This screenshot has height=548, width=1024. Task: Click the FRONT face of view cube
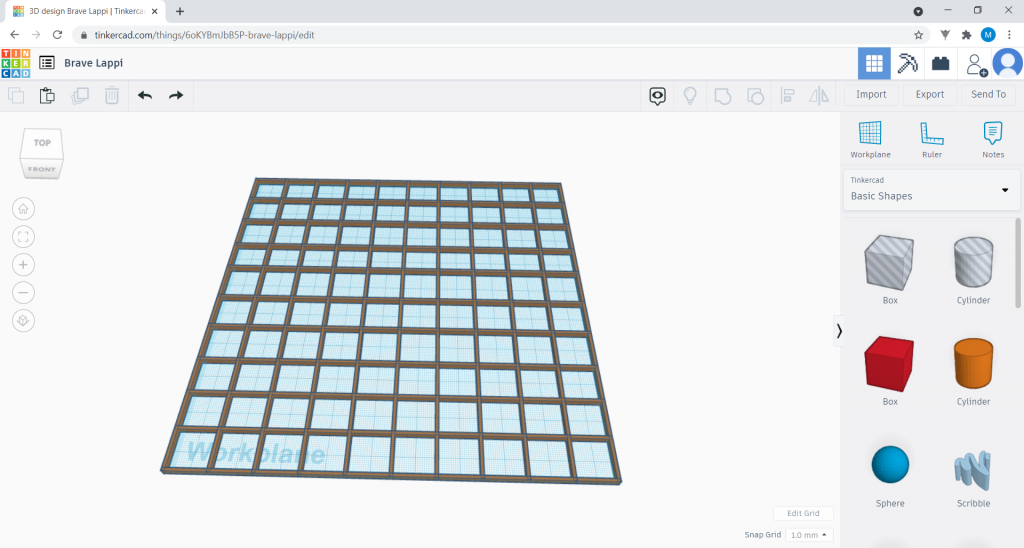point(42,169)
